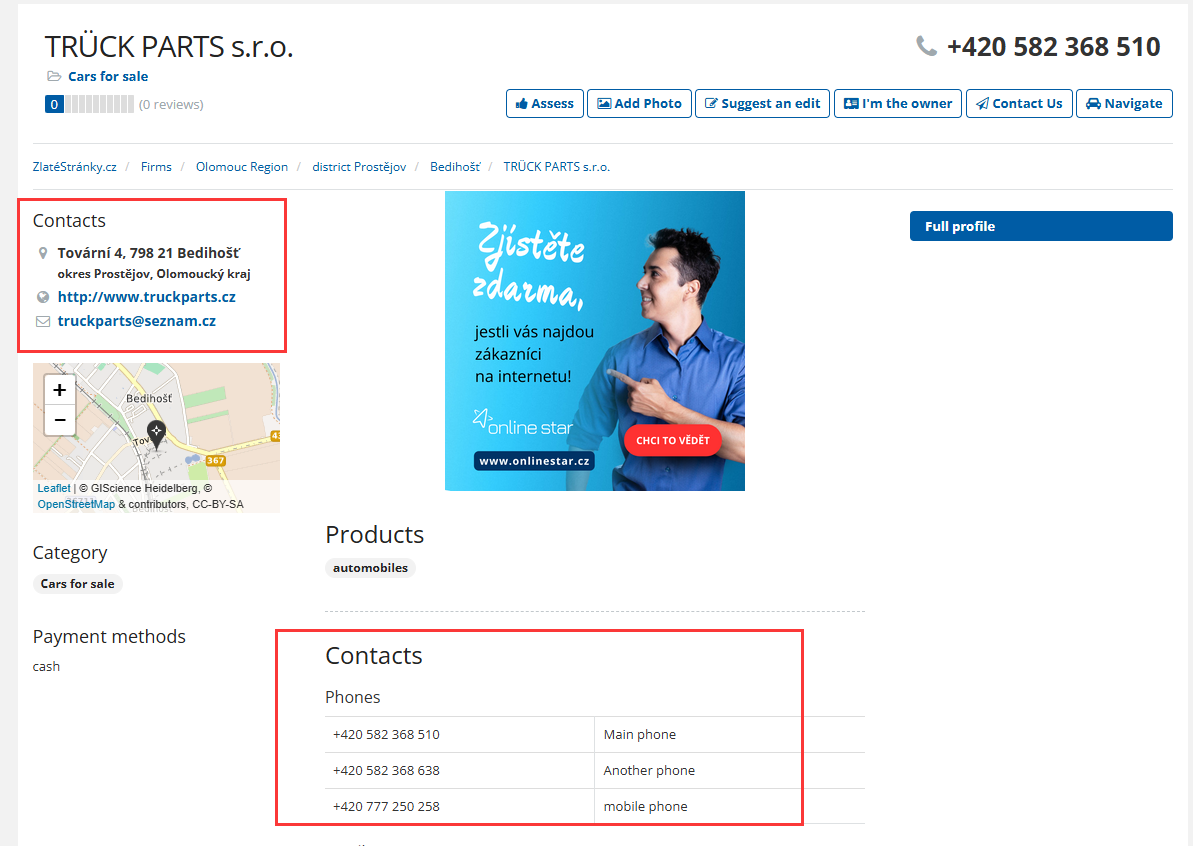Zoom out on the map
The image size is (1193, 846).
(x=59, y=420)
